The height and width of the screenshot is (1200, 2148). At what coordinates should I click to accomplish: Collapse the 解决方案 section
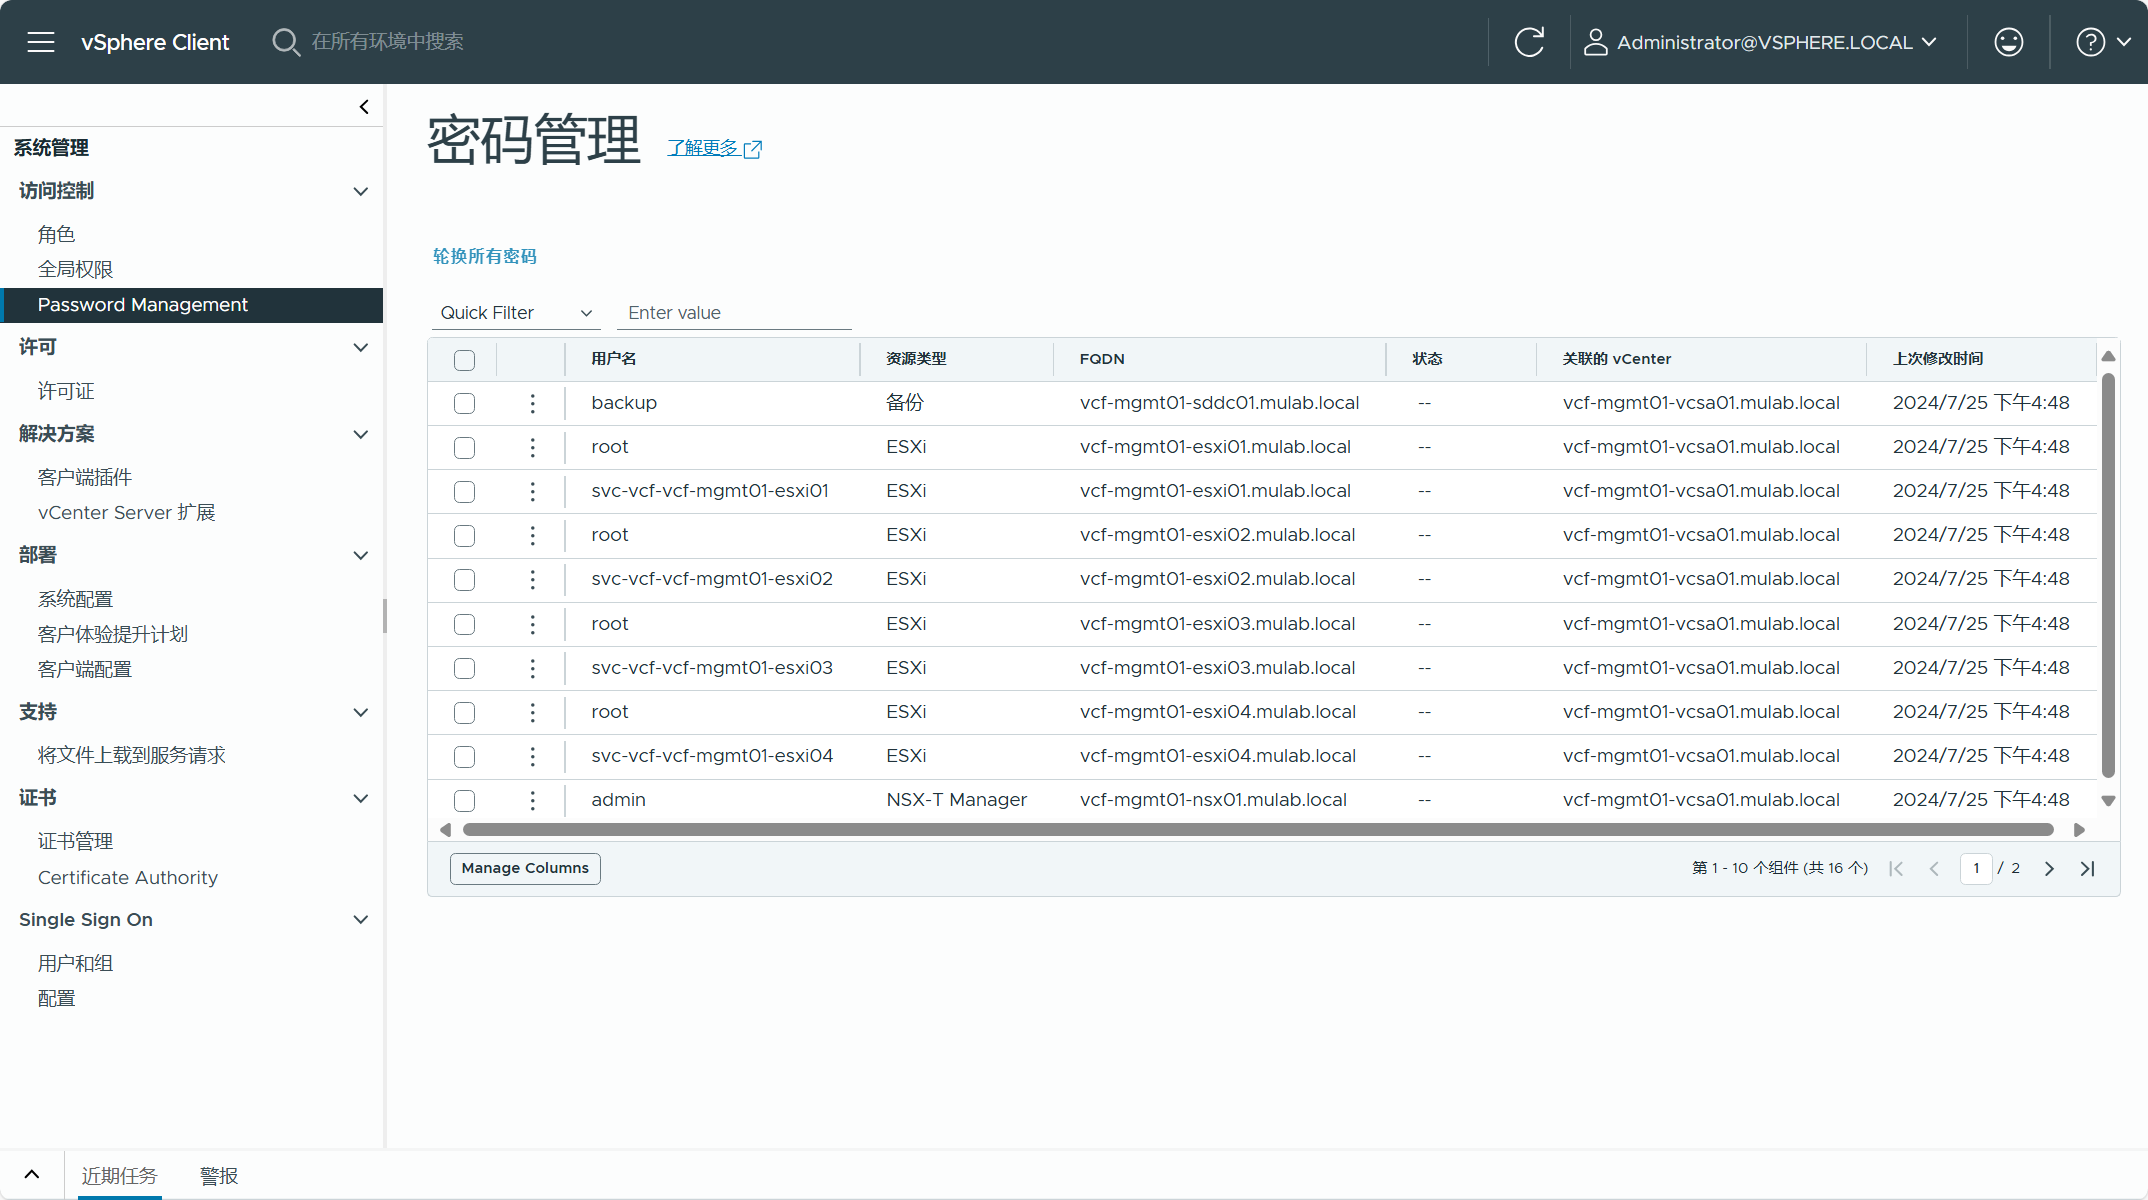click(x=361, y=434)
